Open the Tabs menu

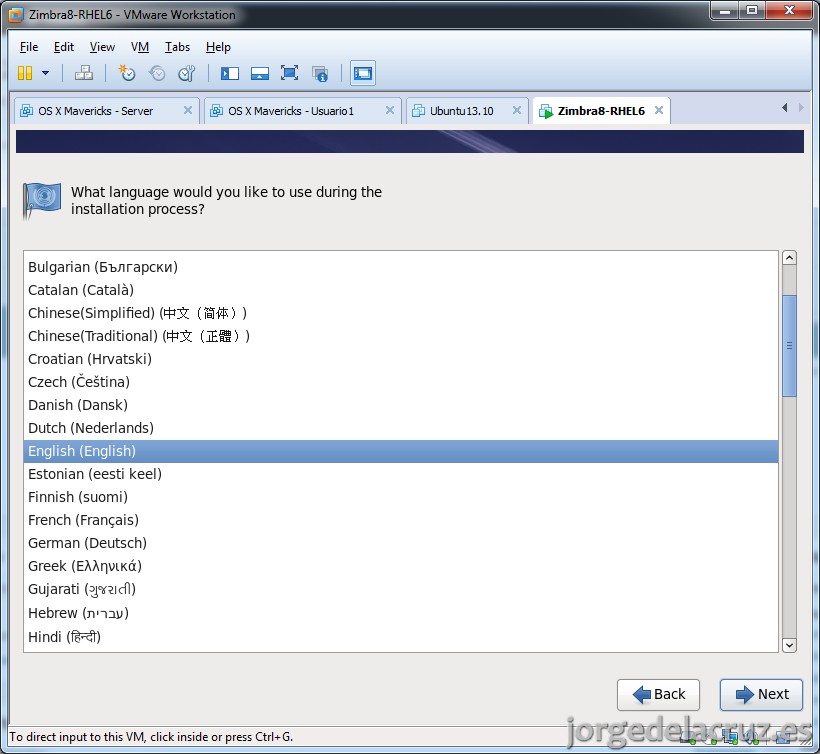coord(177,47)
